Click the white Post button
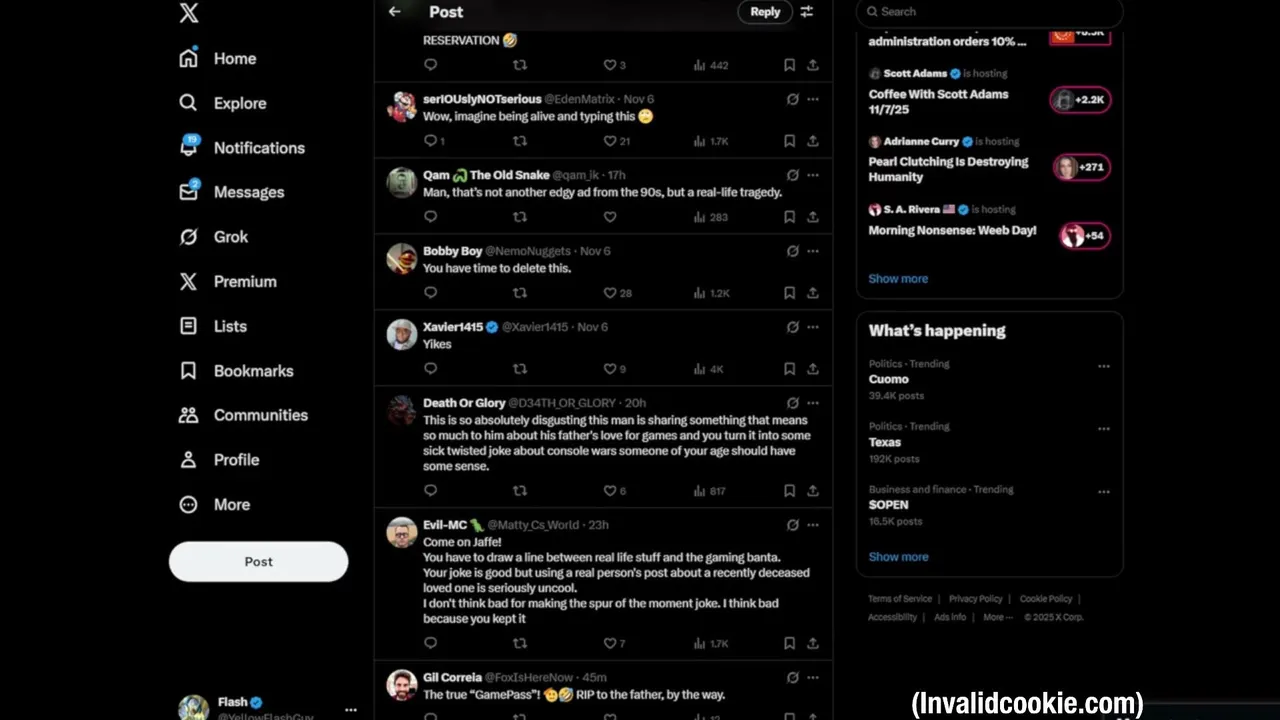The width and height of the screenshot is (1280, 720). pos(258,562)
